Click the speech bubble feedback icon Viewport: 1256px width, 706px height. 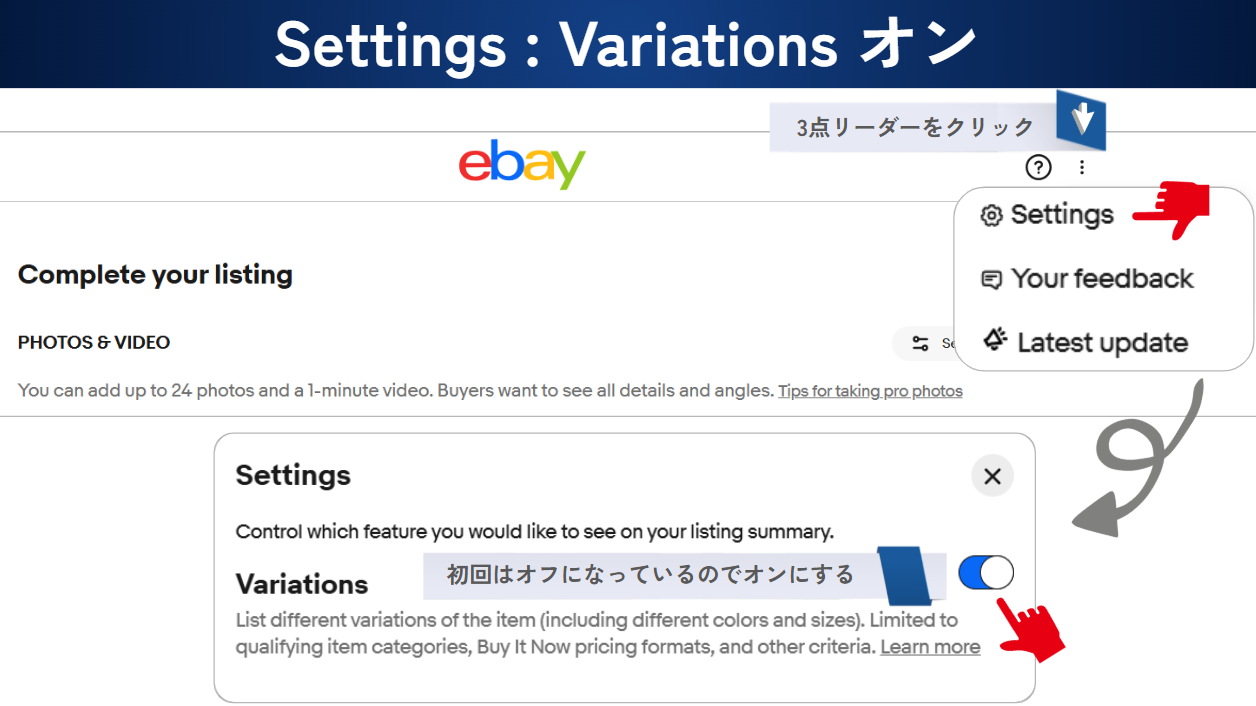[x=991, y=280]
